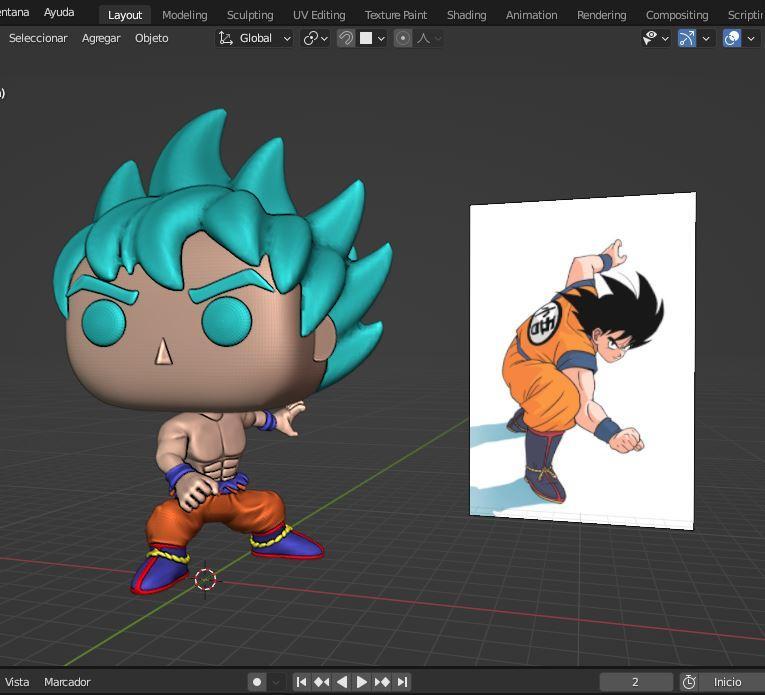Open the Seleccionar menu
Image resolution: width=765 pixels, height=695 pixels.
(x=38, y=38)
